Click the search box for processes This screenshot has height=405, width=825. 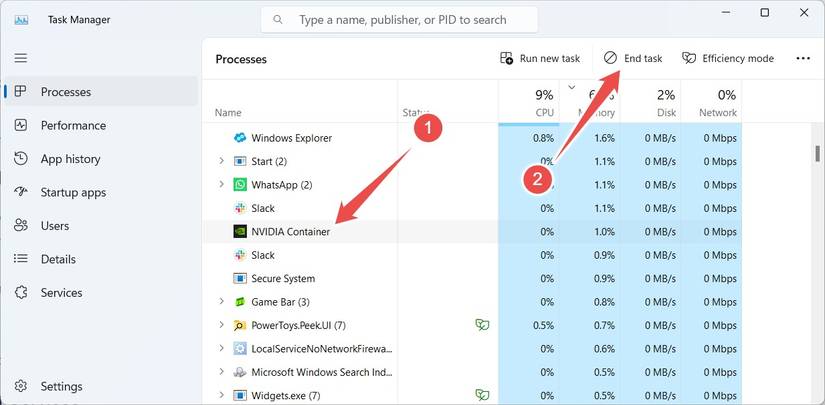coord(399,19)
